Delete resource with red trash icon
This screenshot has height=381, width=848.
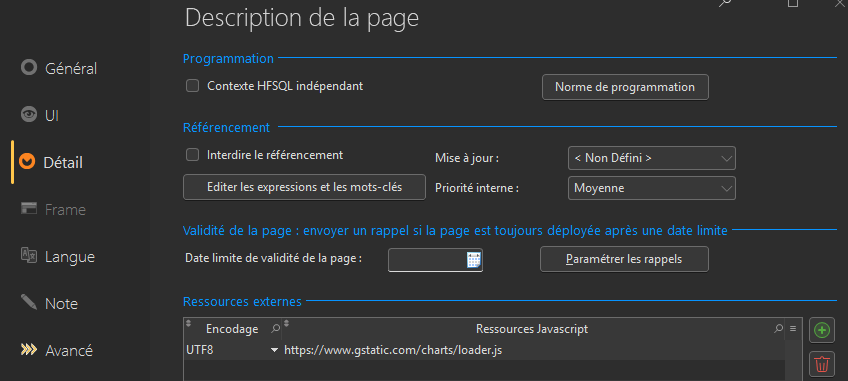pyautogui.click(x=822, y=364)
